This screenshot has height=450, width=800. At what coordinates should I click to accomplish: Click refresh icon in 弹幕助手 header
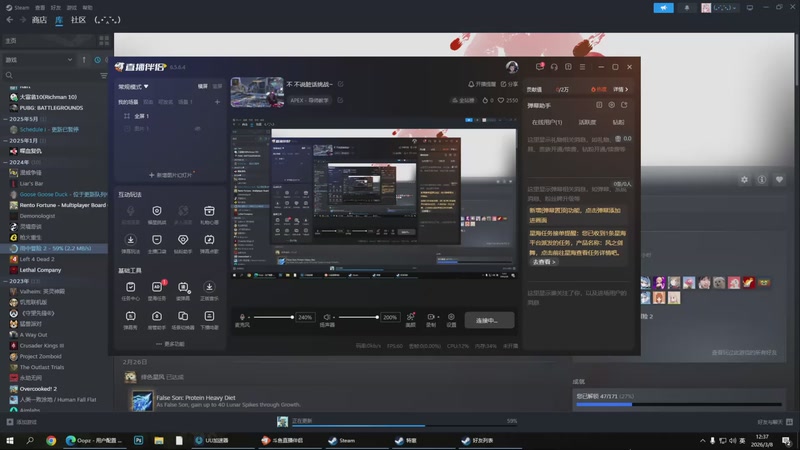[624, 105]
